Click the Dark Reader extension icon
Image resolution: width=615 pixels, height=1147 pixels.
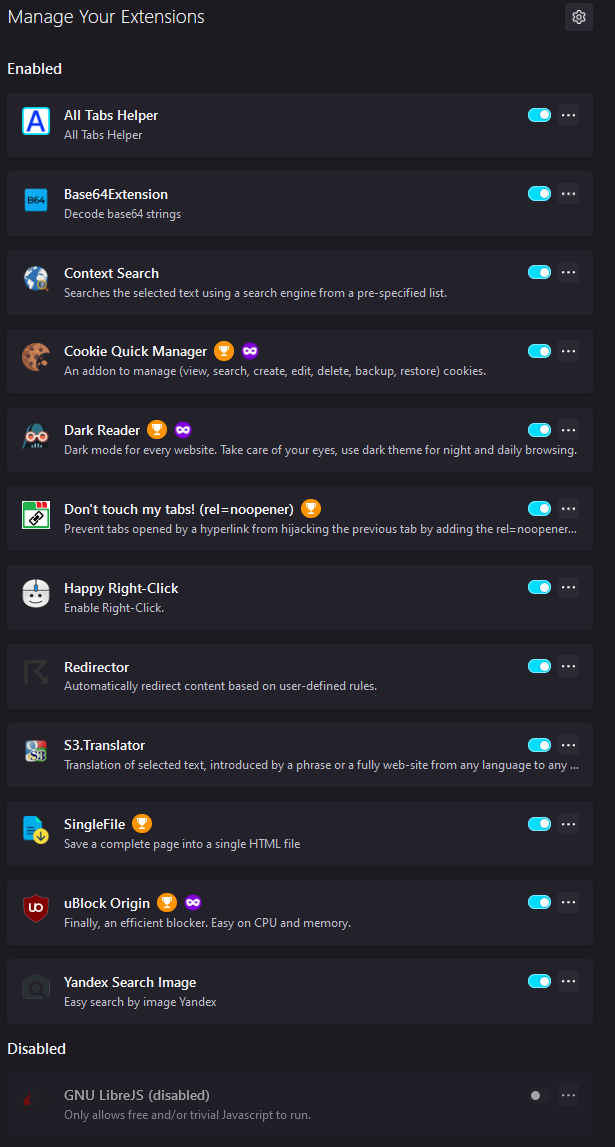36,437
